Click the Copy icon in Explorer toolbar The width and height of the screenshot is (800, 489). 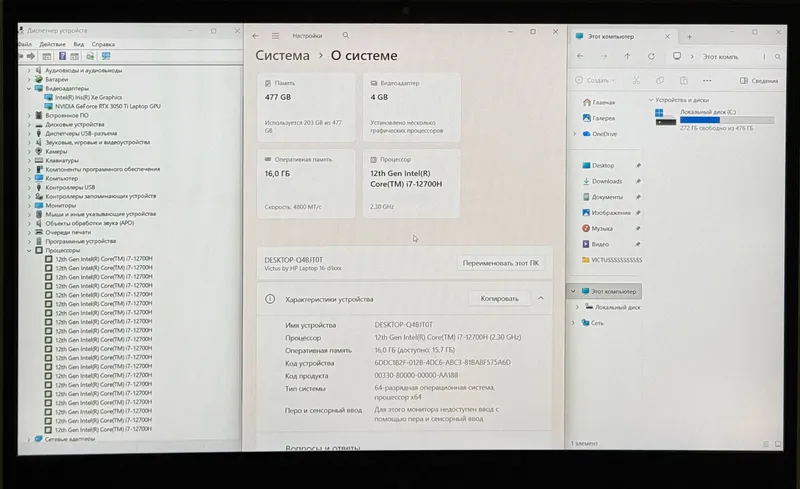tap(660, 80)
